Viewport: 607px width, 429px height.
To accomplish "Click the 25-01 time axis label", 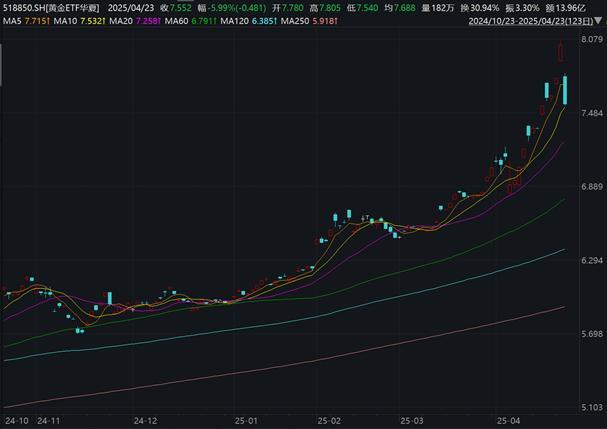I will coord(246,421).
